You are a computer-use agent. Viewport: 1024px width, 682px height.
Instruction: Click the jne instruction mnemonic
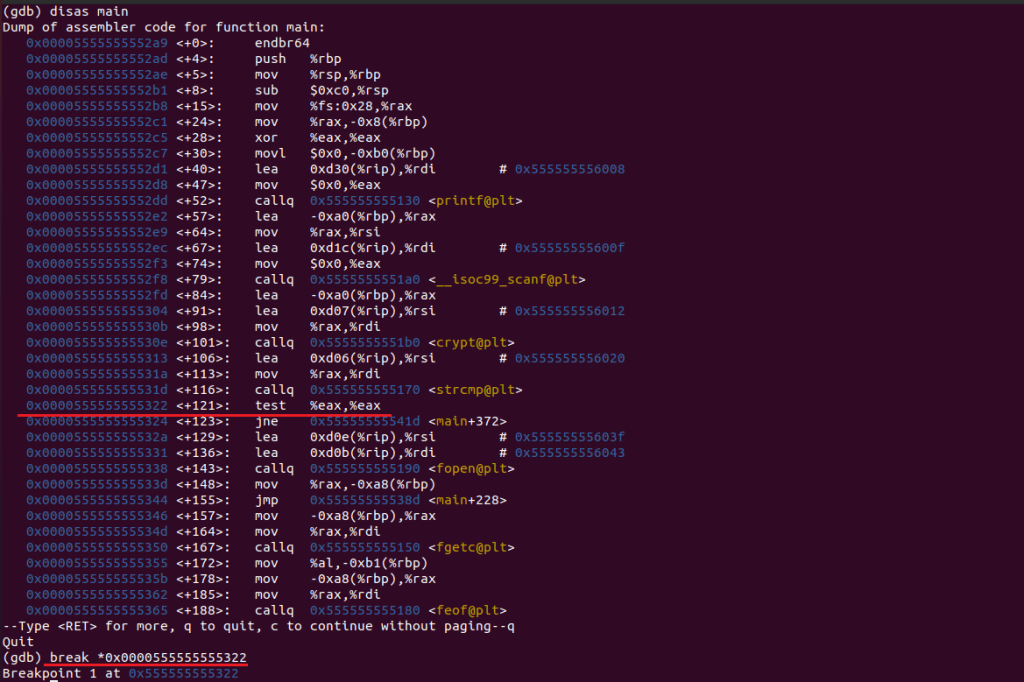click(265, 421)
